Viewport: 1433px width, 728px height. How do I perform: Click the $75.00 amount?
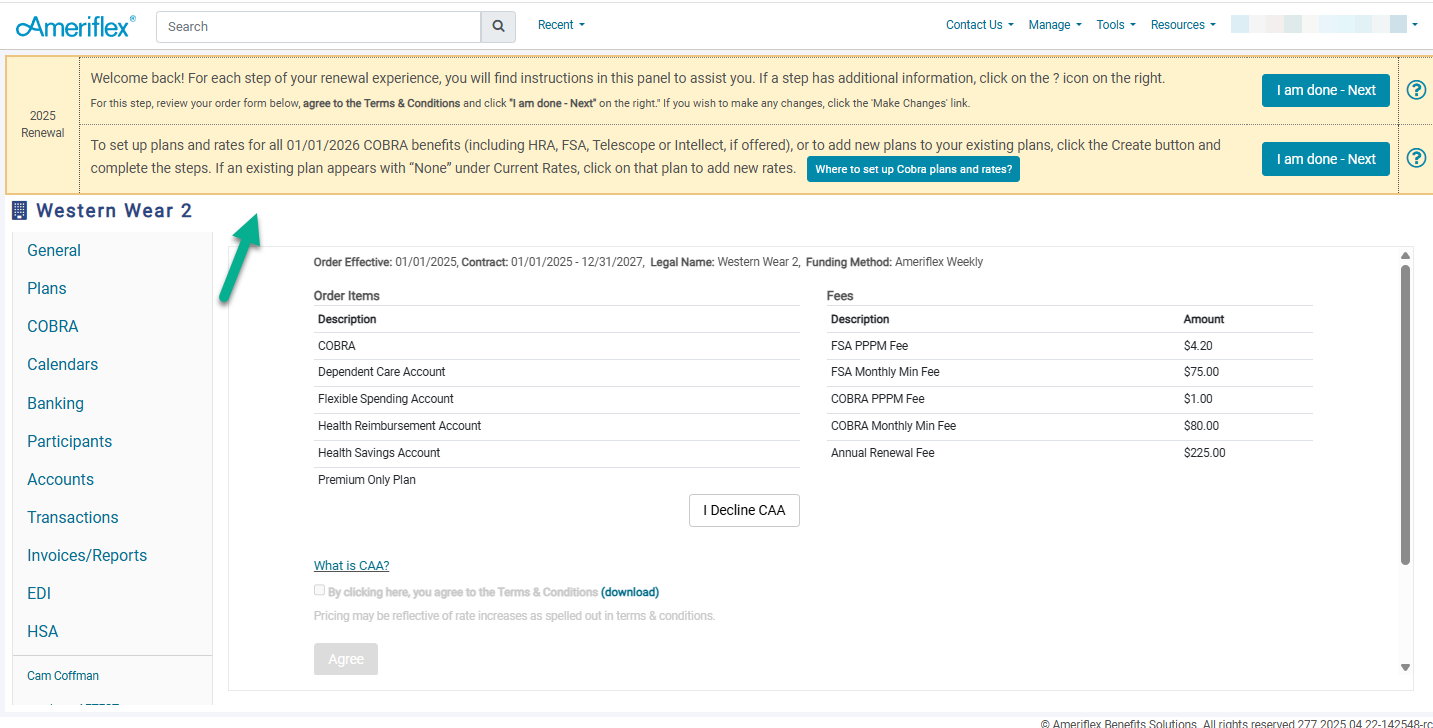[1201, 372]
